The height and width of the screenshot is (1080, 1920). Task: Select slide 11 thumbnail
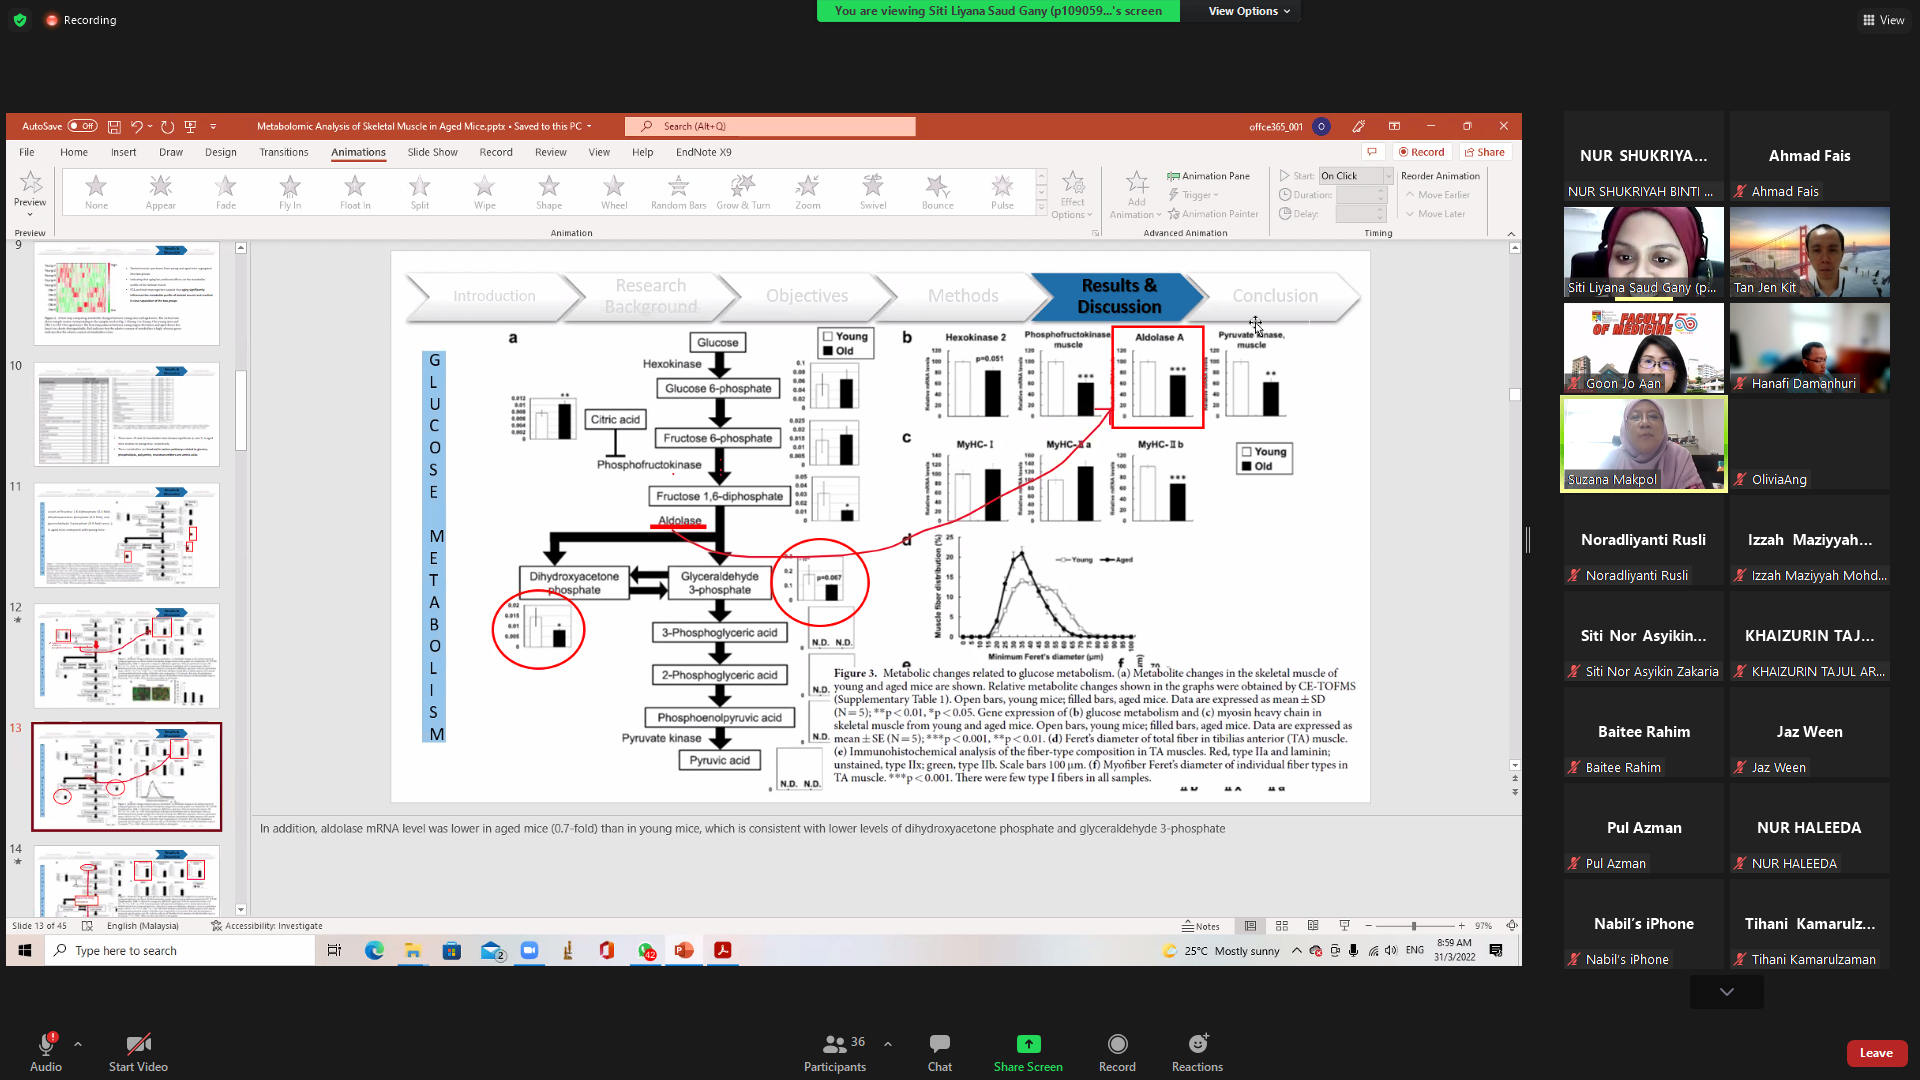[x=127, y=535]
